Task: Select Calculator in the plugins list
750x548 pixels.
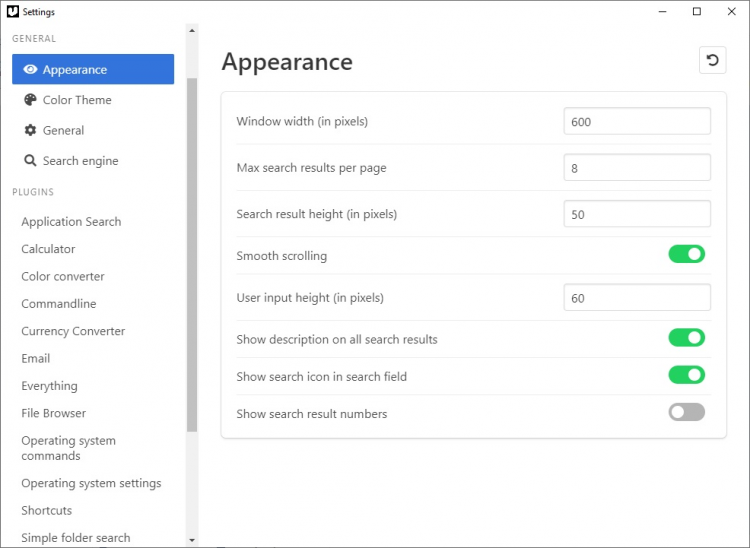Action: 48,249
